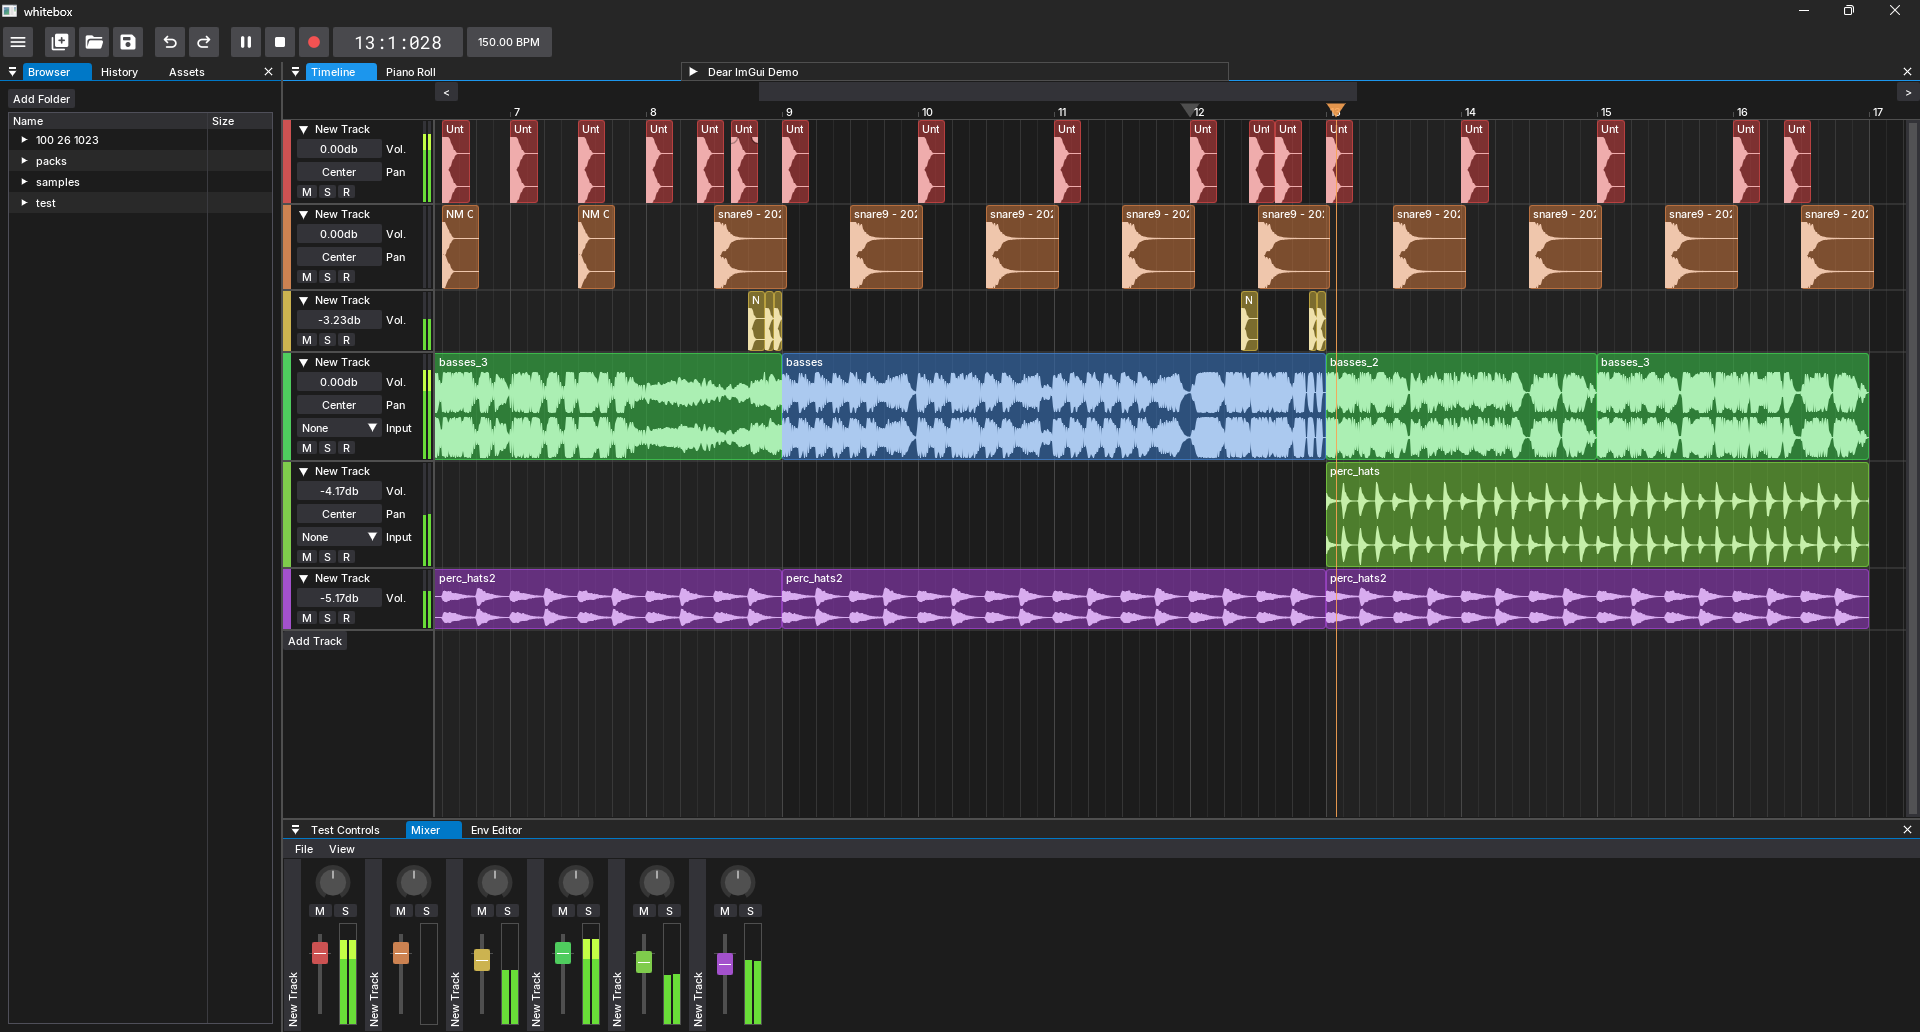Open the Browser panel dropdown arrow
Viewport: 1920px width, 1032px height.
coord(12,72)
